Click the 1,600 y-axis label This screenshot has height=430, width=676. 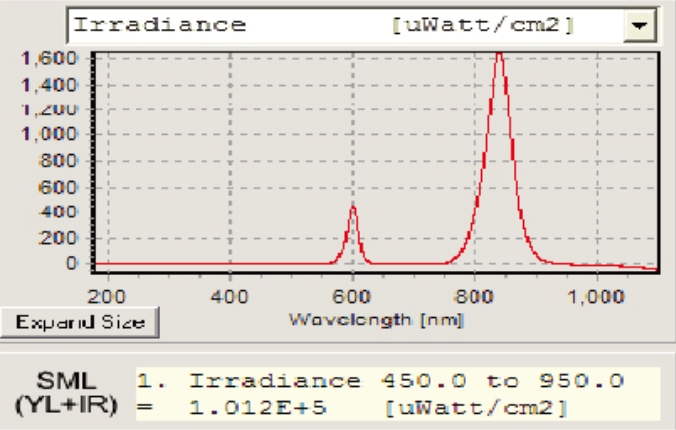click(x=49, y=58)
